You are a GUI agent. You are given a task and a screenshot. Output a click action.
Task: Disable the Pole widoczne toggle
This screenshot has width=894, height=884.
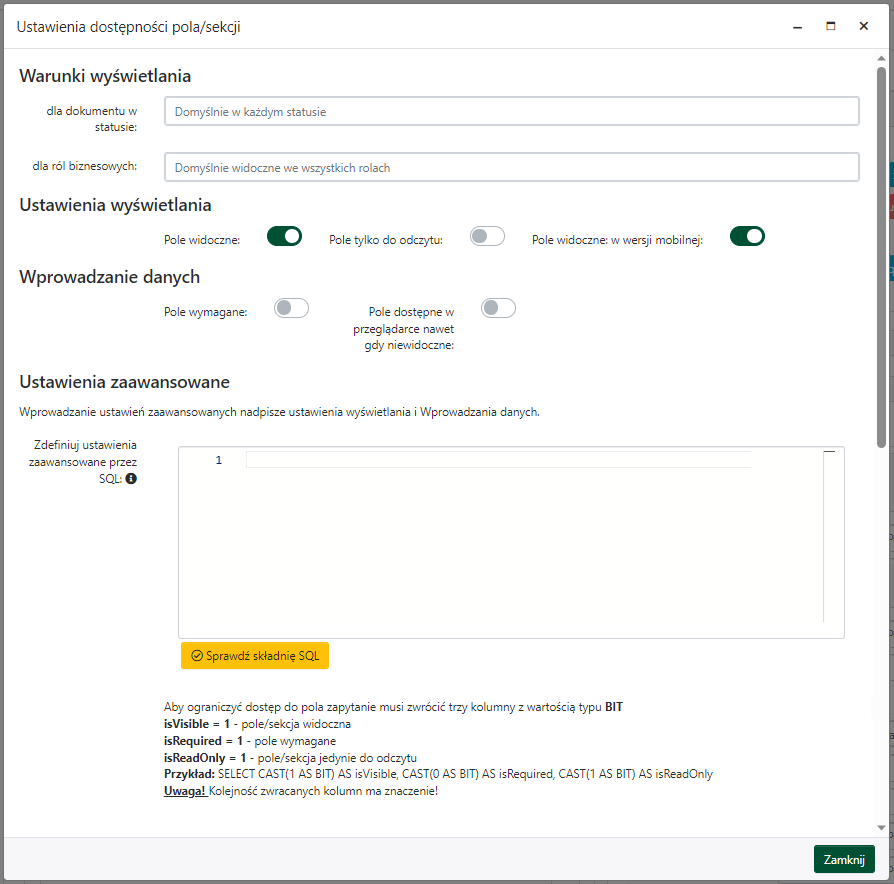click(x=284, y=236)
